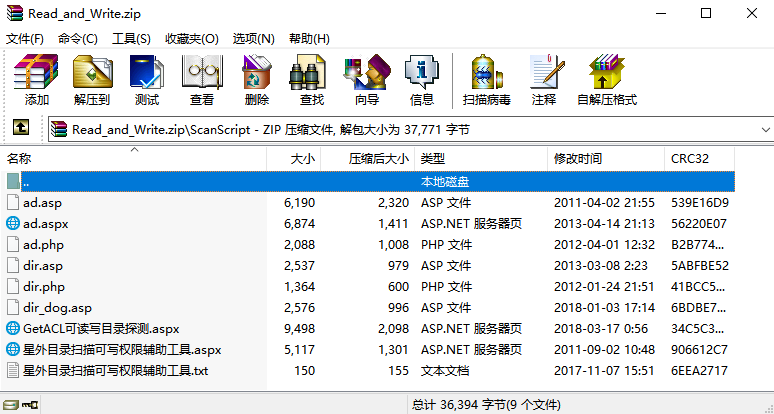774x414 pixels.
Task: Maximize the WinRAR window
Action: coord(706,13)
